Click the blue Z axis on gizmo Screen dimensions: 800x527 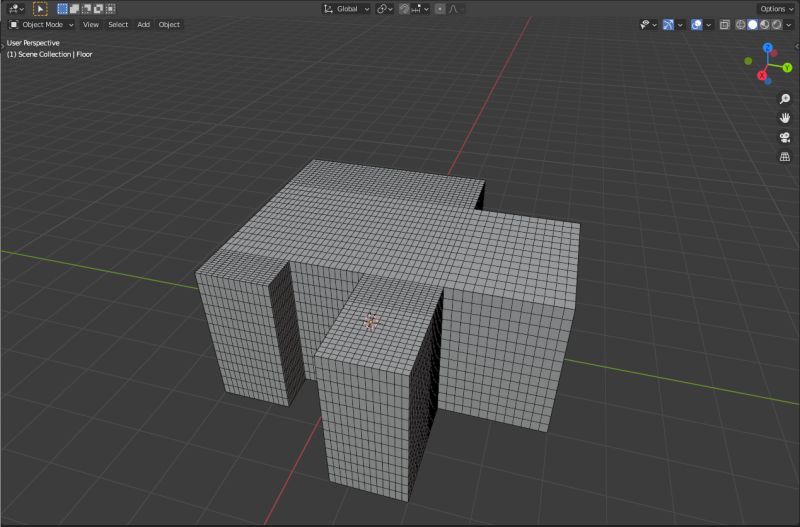pyautogui.click(x=768, y=48)
